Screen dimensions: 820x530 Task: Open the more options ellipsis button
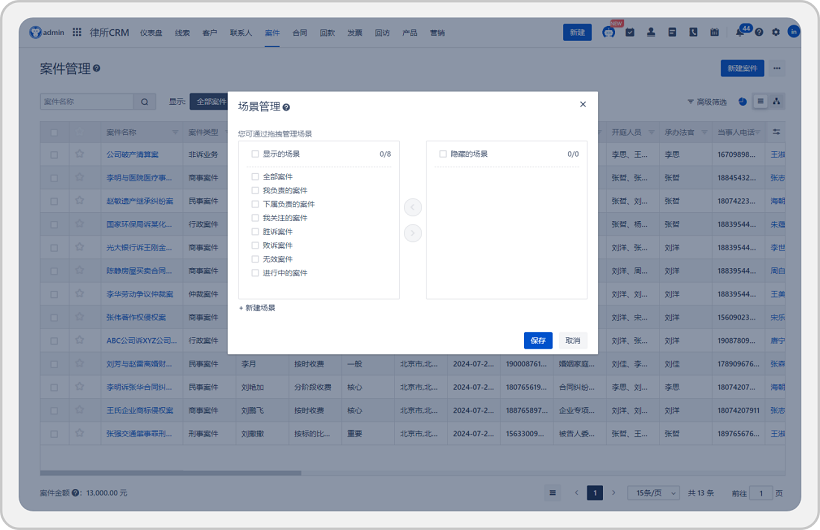777,68
